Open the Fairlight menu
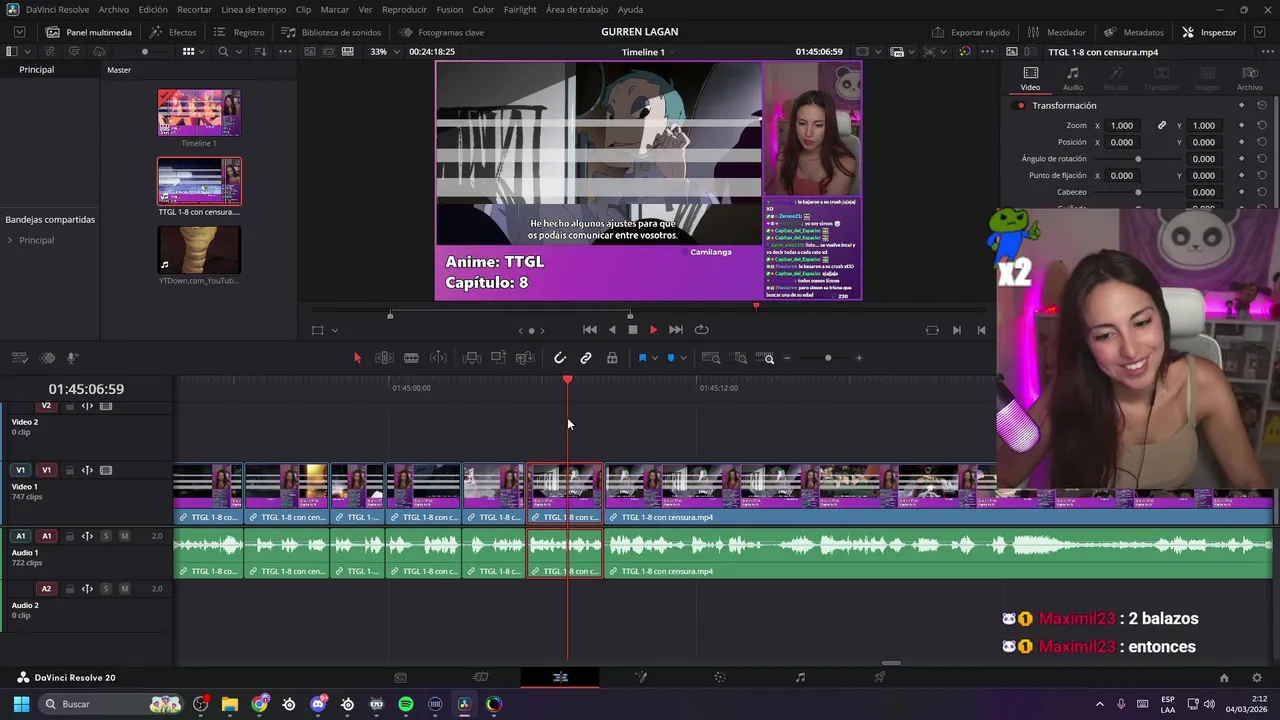The width and height of the screenshot is (1280, 720). [520, 9]
